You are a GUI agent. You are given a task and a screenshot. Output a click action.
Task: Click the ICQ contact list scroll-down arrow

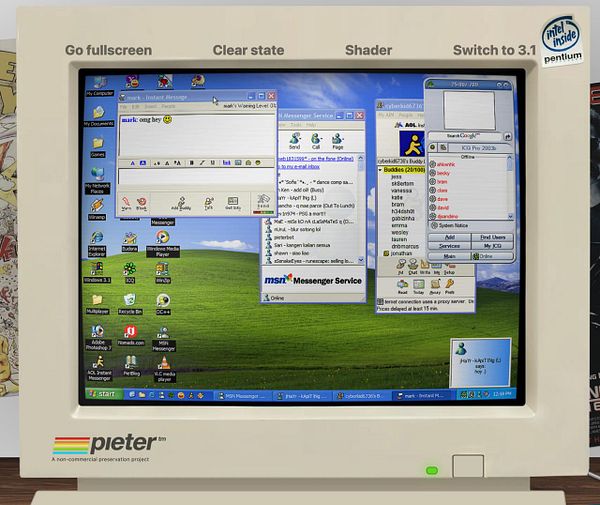pos(510,217)
